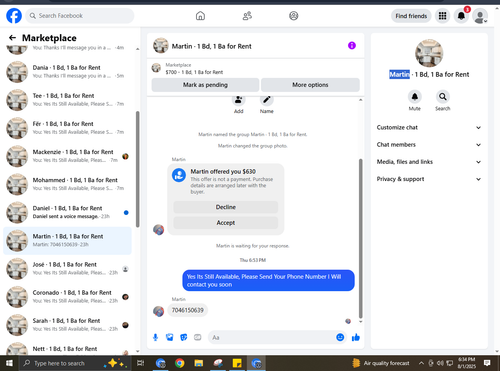This screenshot has height=371, width=500.
Task: Expand Privacy & support section
Action: 429,179
